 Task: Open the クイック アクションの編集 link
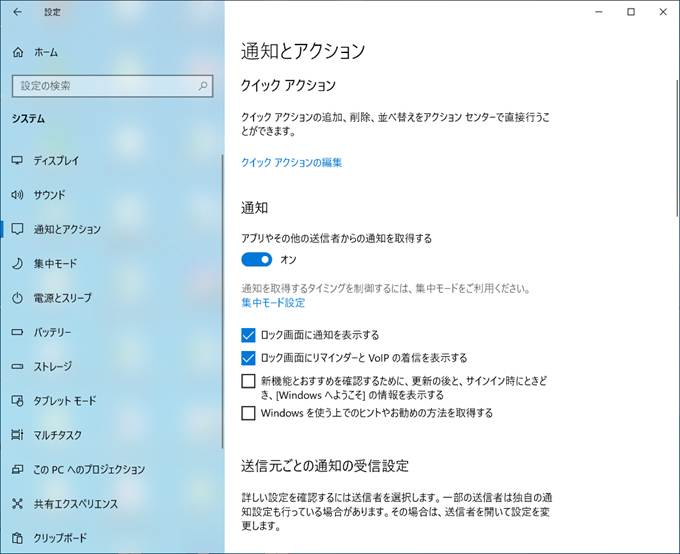coord(292,162)
